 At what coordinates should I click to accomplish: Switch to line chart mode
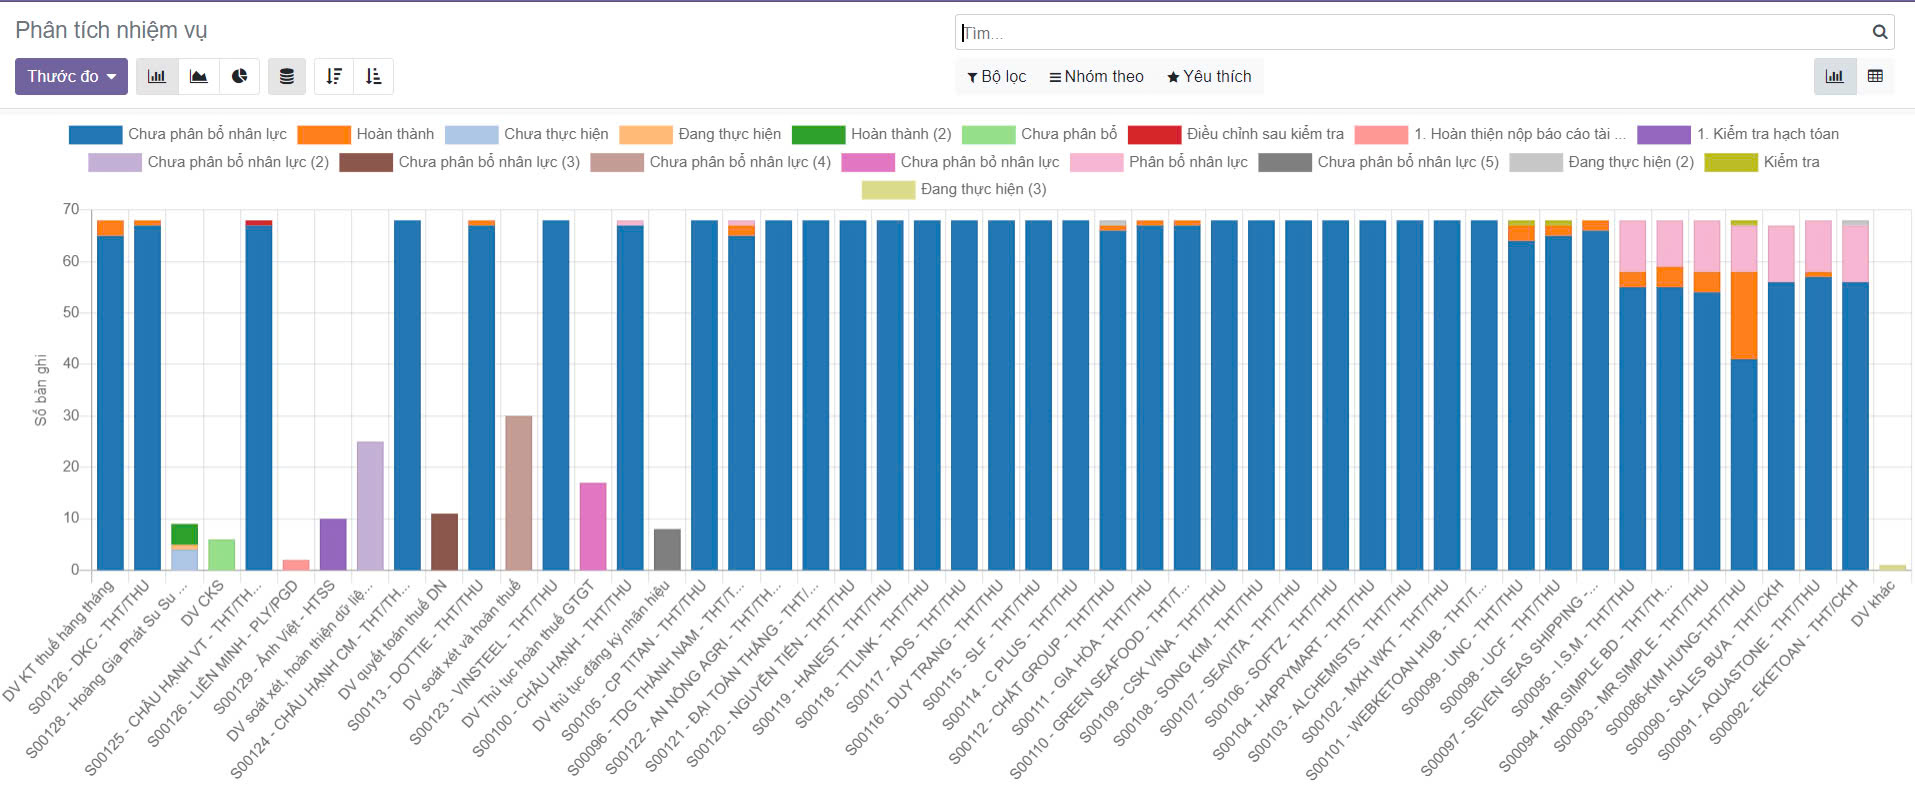coord(198,76)
